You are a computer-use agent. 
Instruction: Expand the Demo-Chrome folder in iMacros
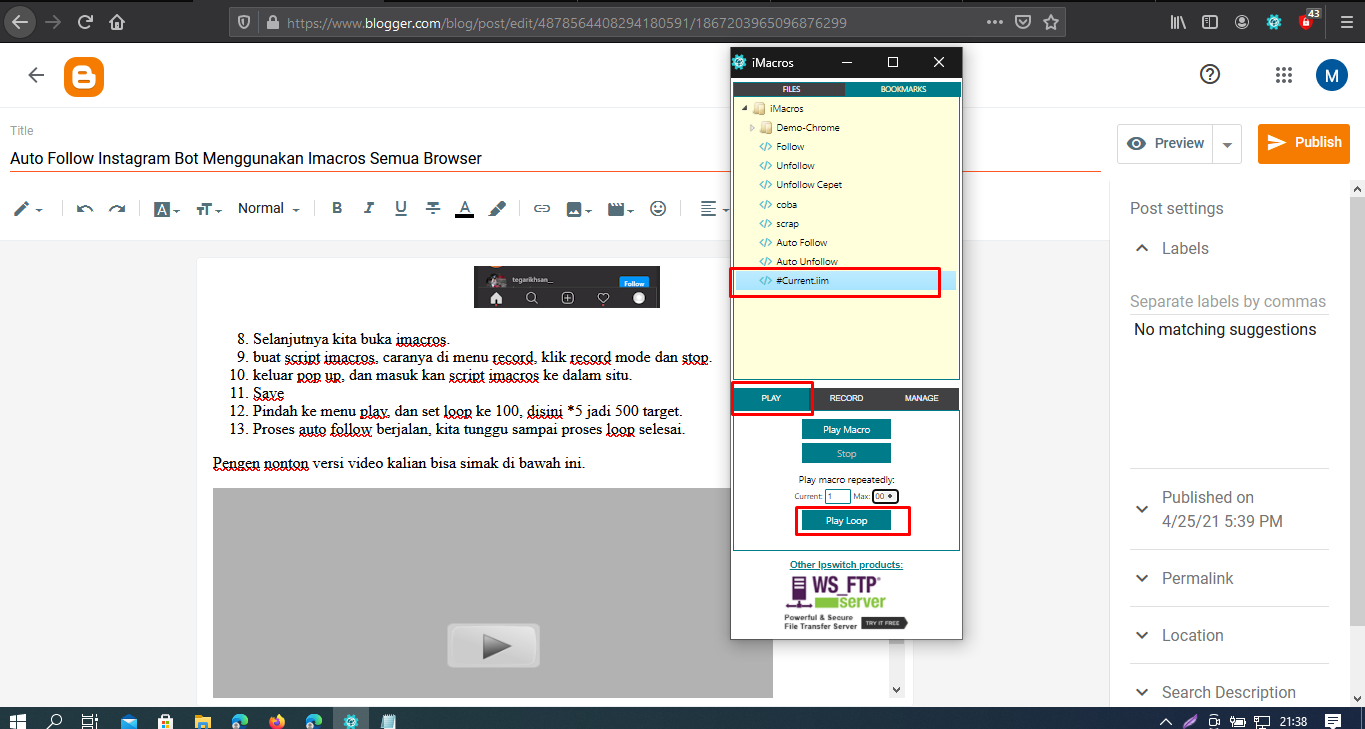[x=752, y=127]
